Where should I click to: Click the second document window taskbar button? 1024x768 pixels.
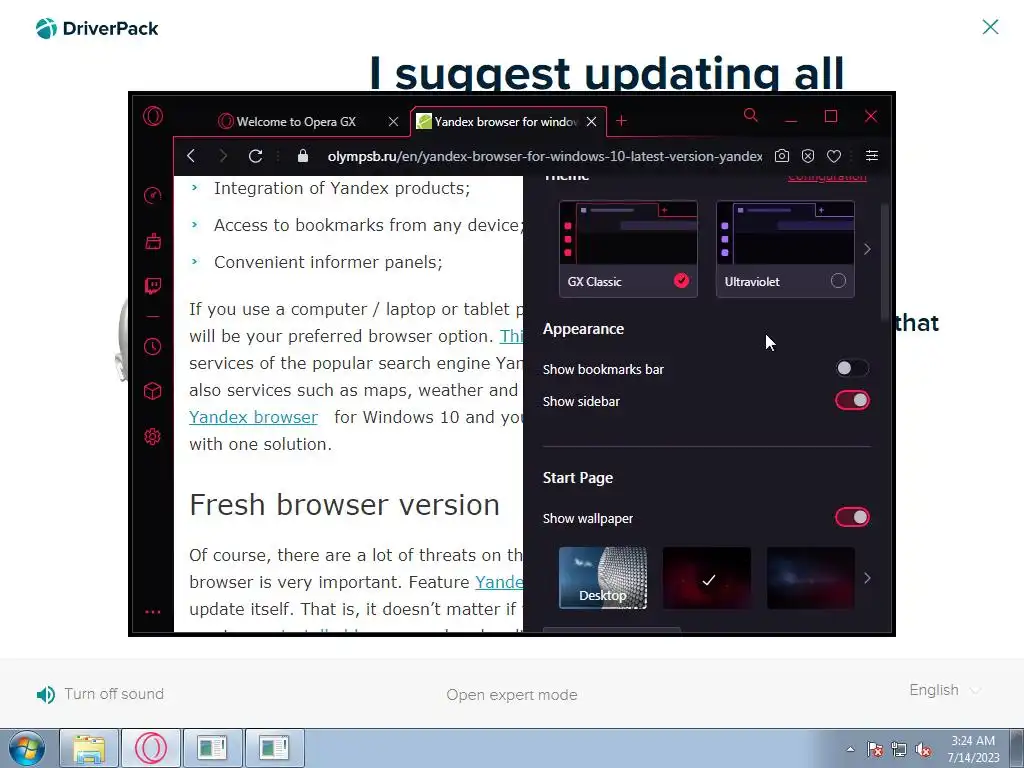[x=274, y=748]
